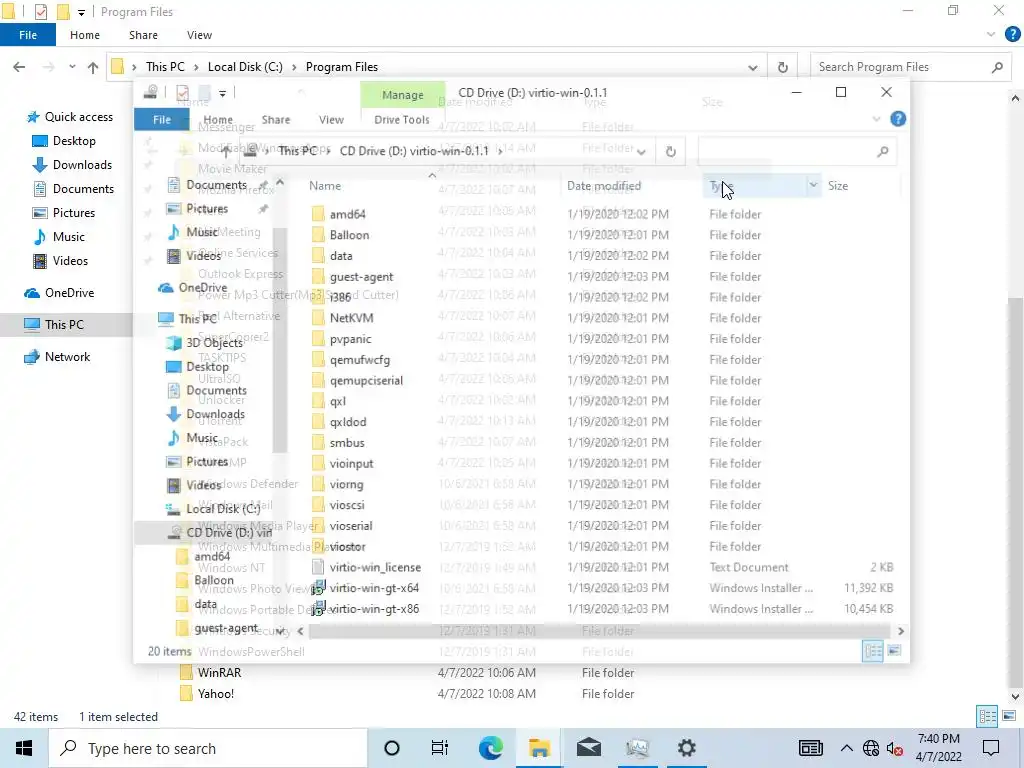This screenshot has height=768, width=1024.
Task: Click Search Program Files box
Action: coord(910,67)
